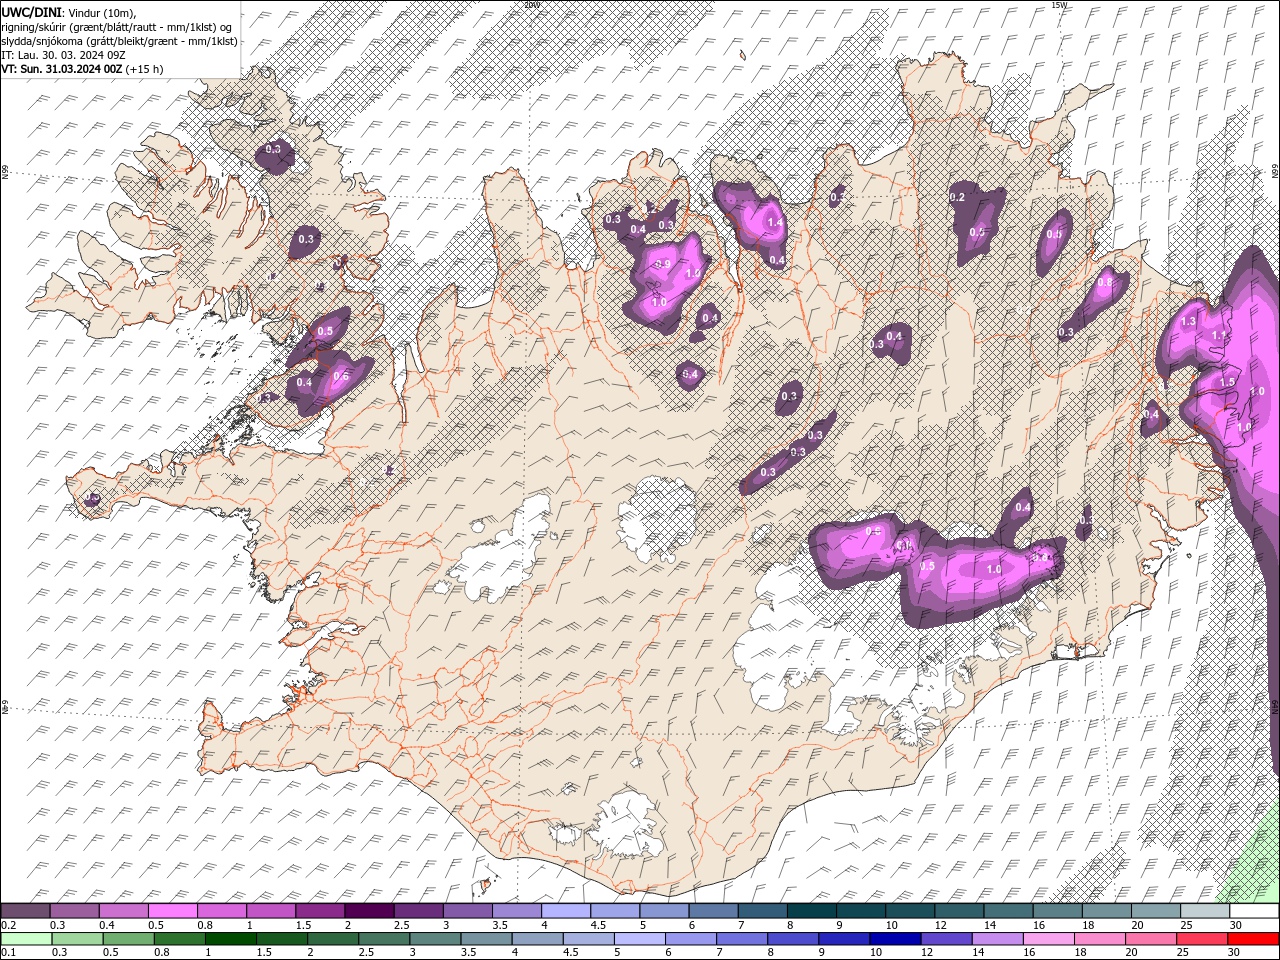
Task: Click the "1.4" snowfall value on map
Action: [x=773, y=222]
